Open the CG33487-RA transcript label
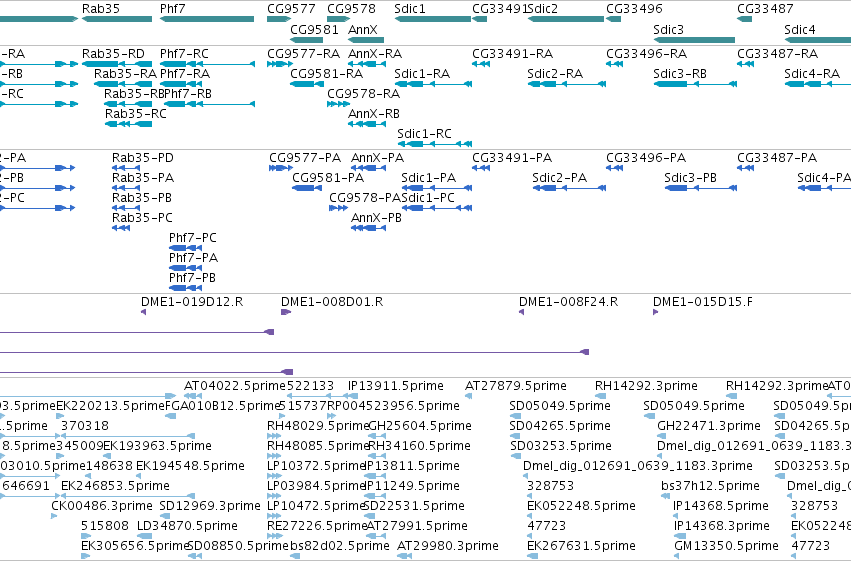This screenshot has height=561, width=851. tap(778, 54)
